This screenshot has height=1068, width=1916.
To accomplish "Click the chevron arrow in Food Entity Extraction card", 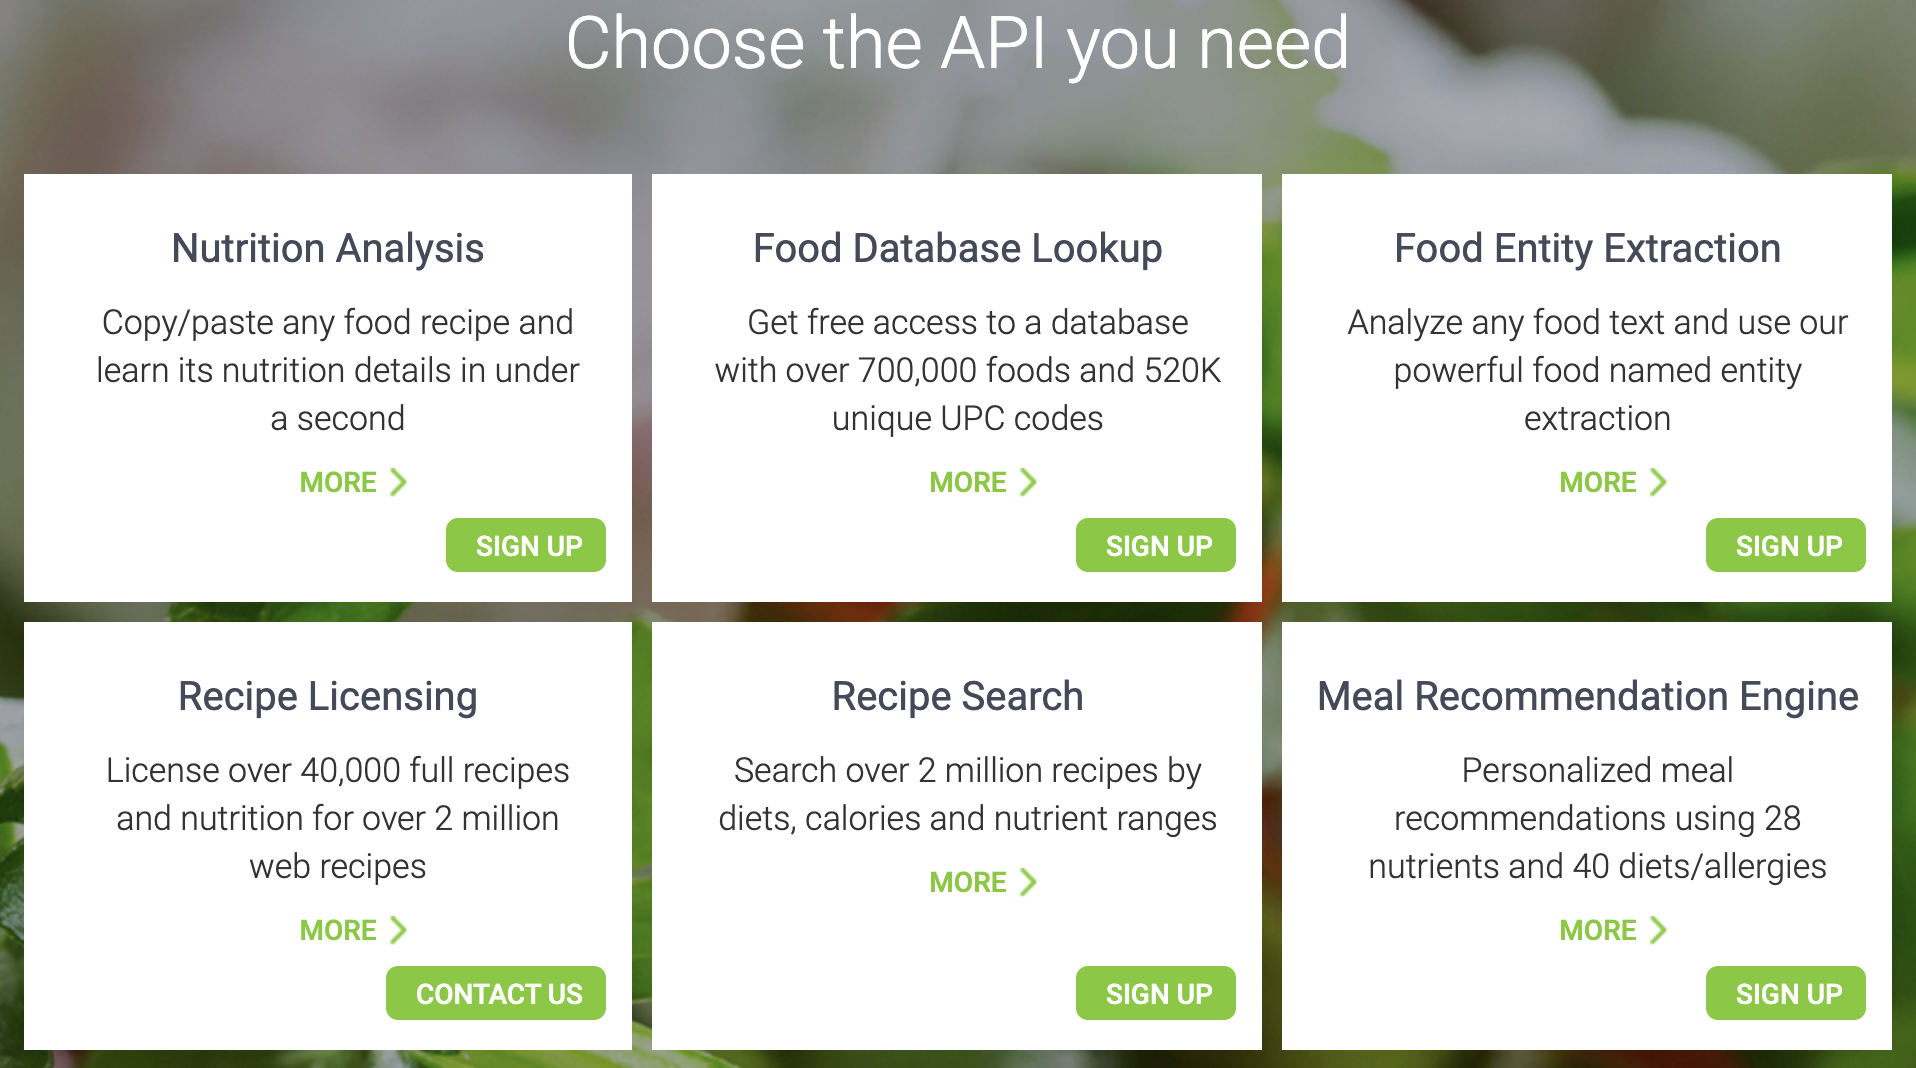I will pos(1658,482).
